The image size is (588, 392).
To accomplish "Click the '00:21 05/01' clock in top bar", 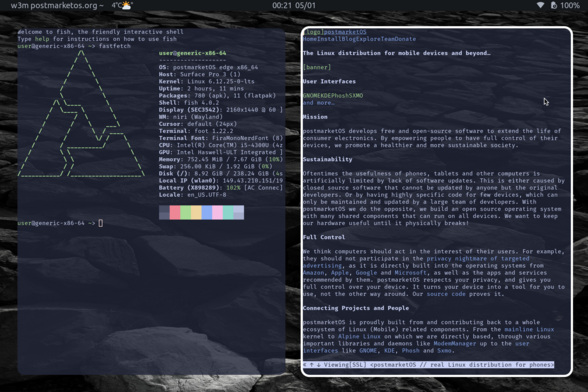I will [294, 5].
